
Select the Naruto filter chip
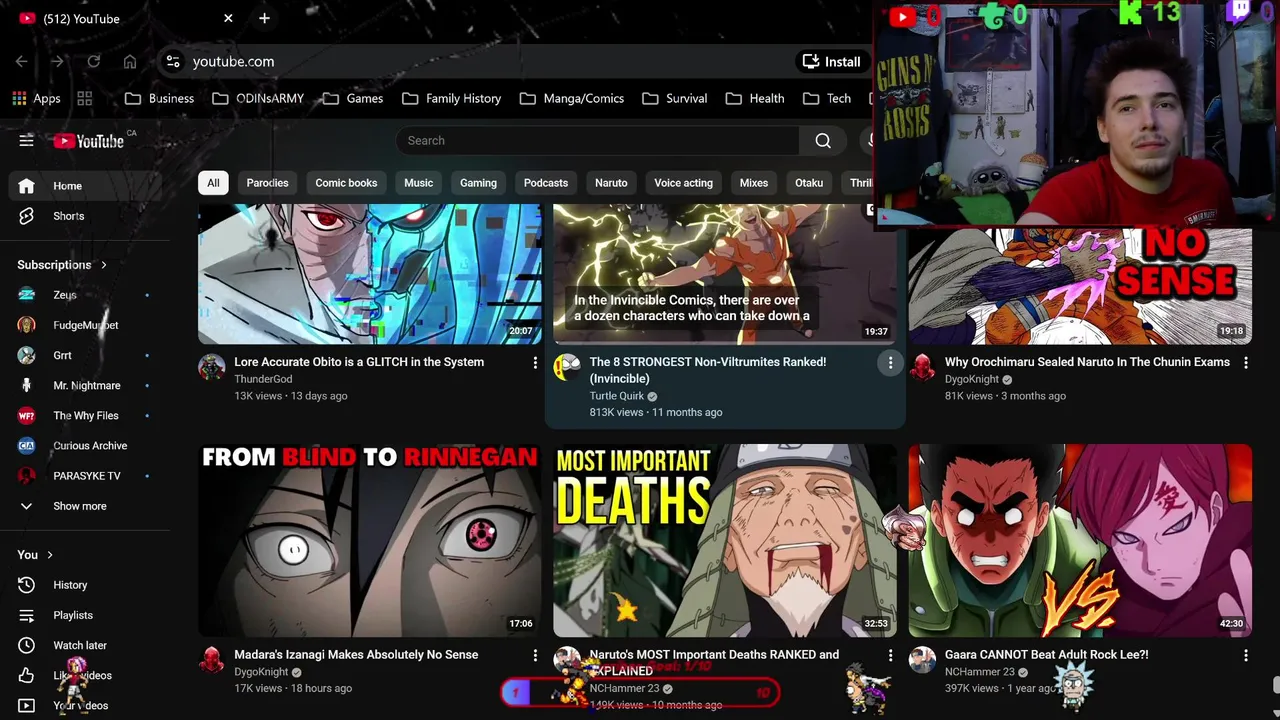[x=611, y=183]
